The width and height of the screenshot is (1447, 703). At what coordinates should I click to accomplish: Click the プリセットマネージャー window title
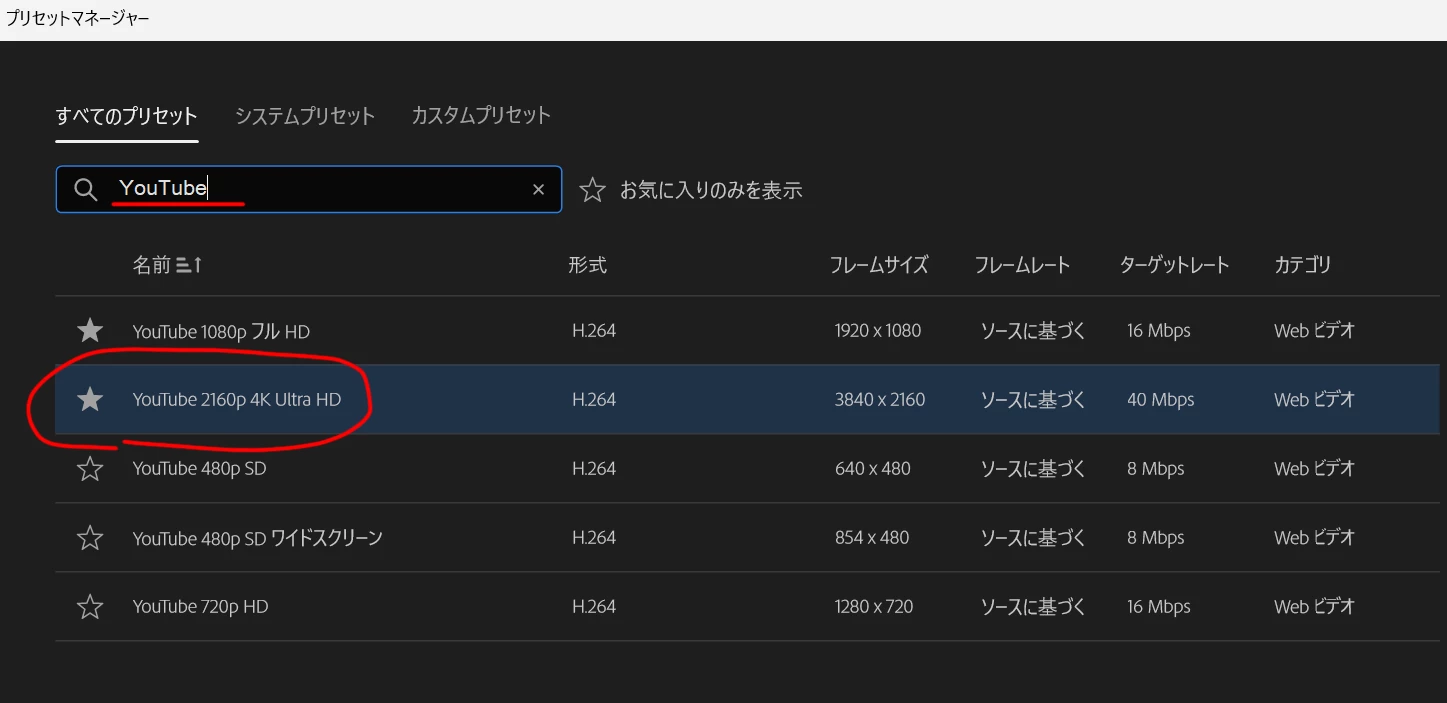pyautogui.click(x=78, y=18)
